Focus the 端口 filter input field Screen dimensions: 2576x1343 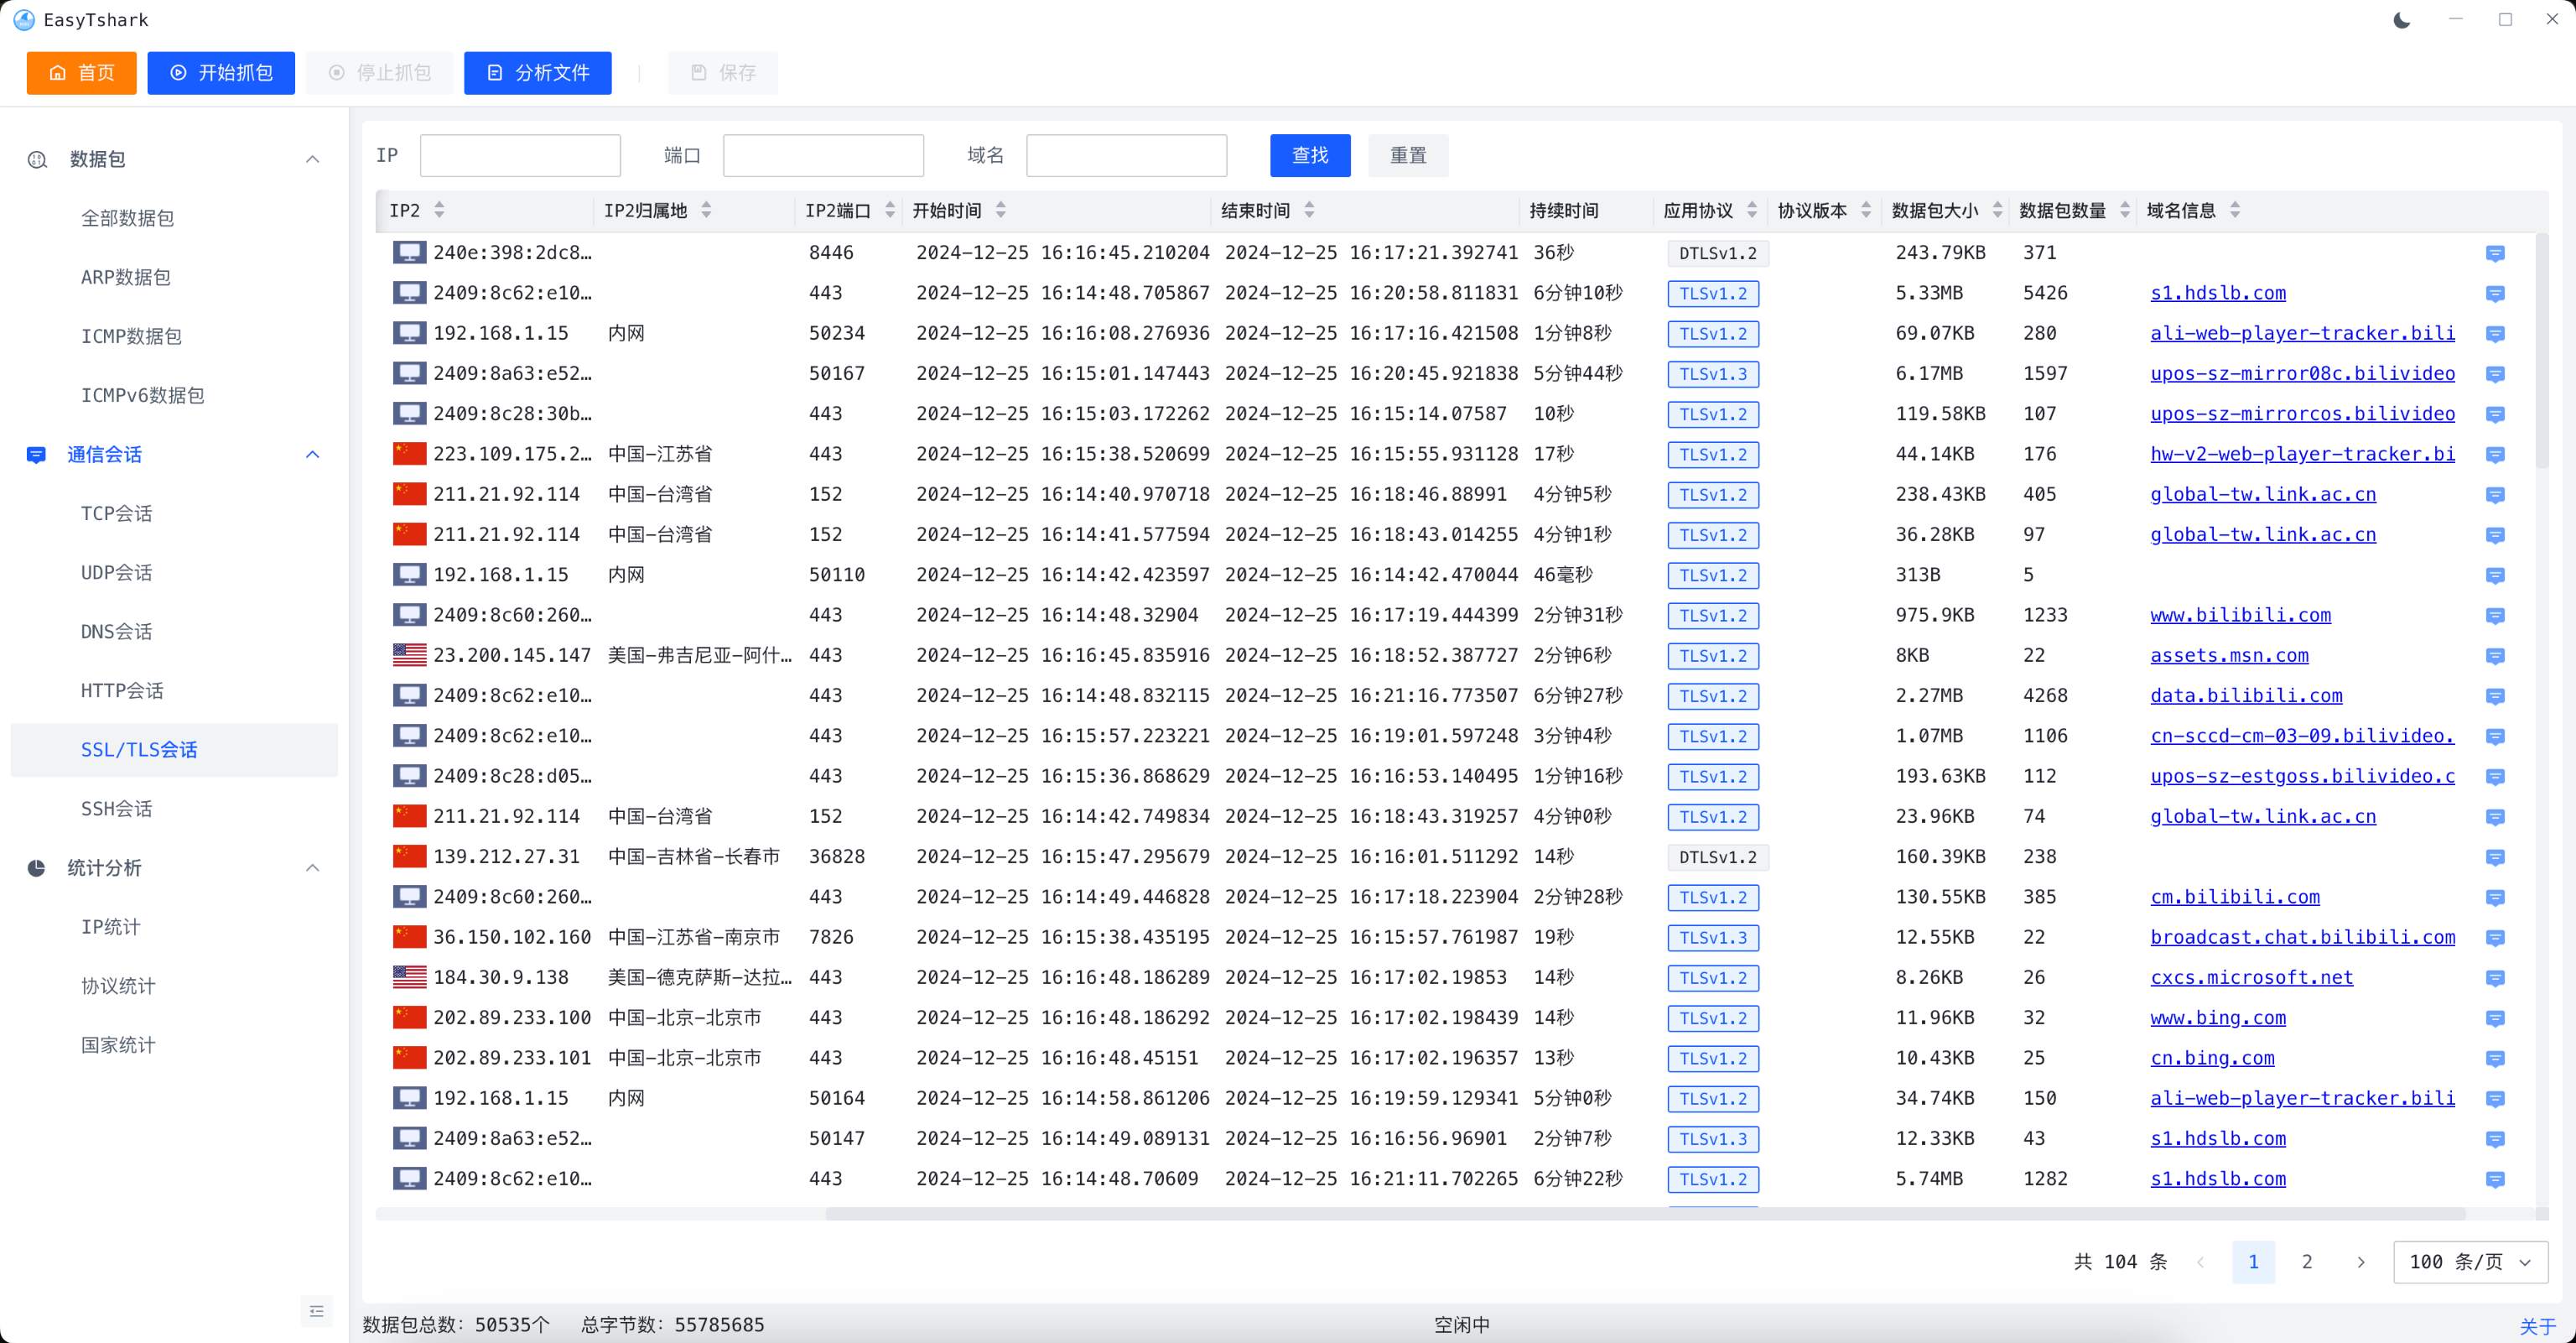pyautogui.click(x=823, y=155)
